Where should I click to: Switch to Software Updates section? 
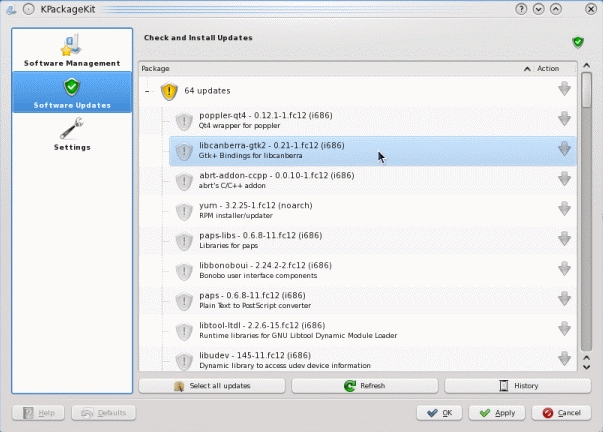tap(72, 92)
